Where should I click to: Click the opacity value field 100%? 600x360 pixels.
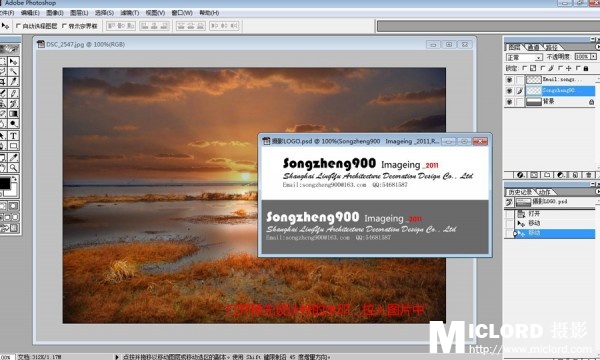tap(582, 57)
